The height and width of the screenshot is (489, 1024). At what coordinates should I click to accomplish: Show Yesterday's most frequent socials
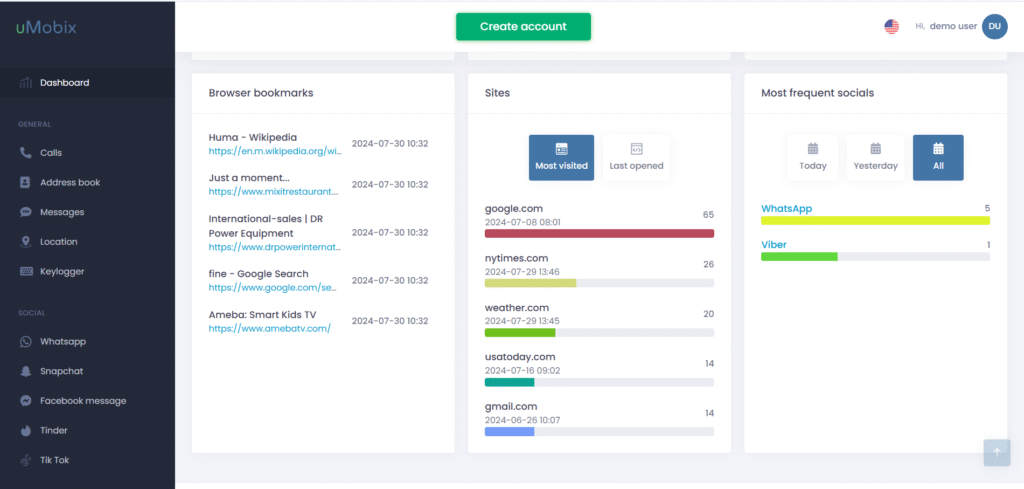(875, 157)
